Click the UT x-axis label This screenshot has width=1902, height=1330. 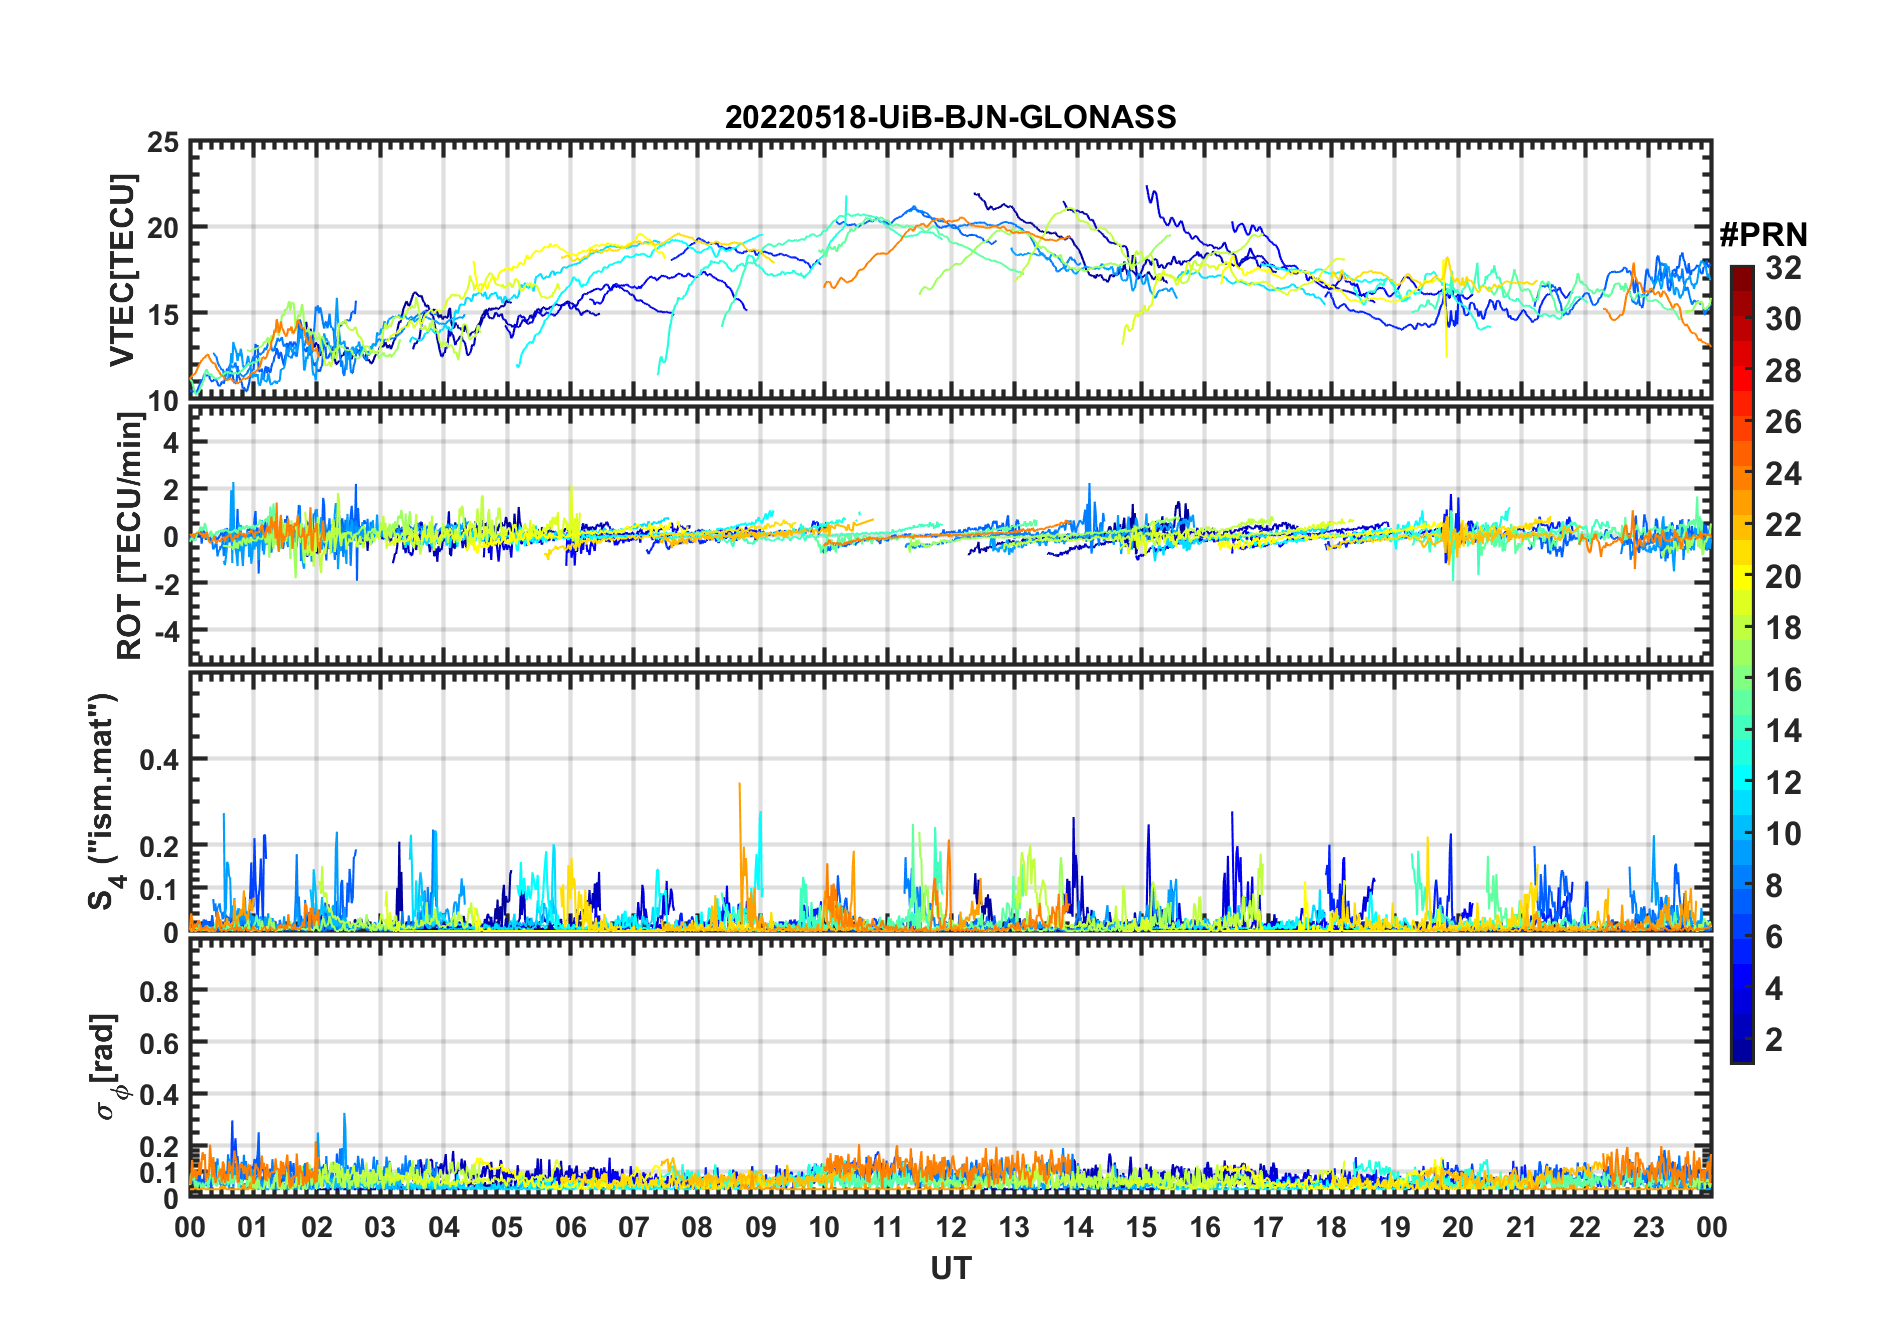pyautogui.click(x=950, y=1269)
